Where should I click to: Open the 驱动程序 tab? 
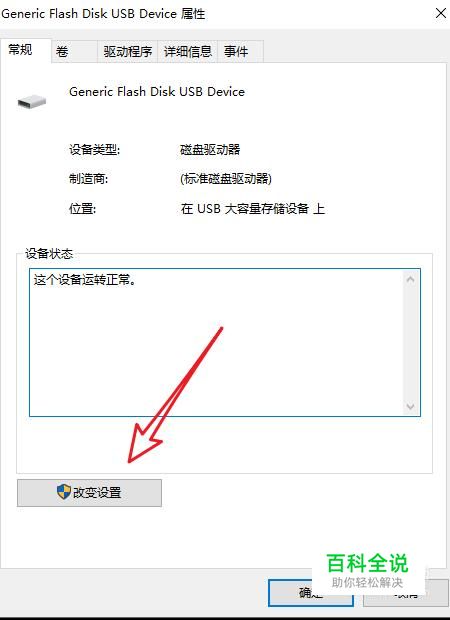[x=128, y=51]
